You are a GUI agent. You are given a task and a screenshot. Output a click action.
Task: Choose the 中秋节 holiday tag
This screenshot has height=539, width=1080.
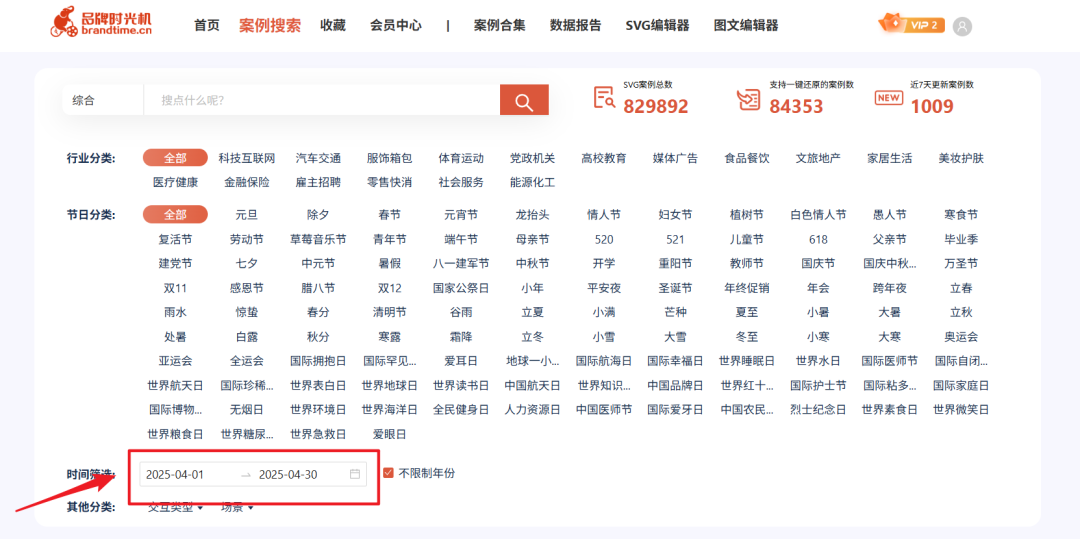532,264
